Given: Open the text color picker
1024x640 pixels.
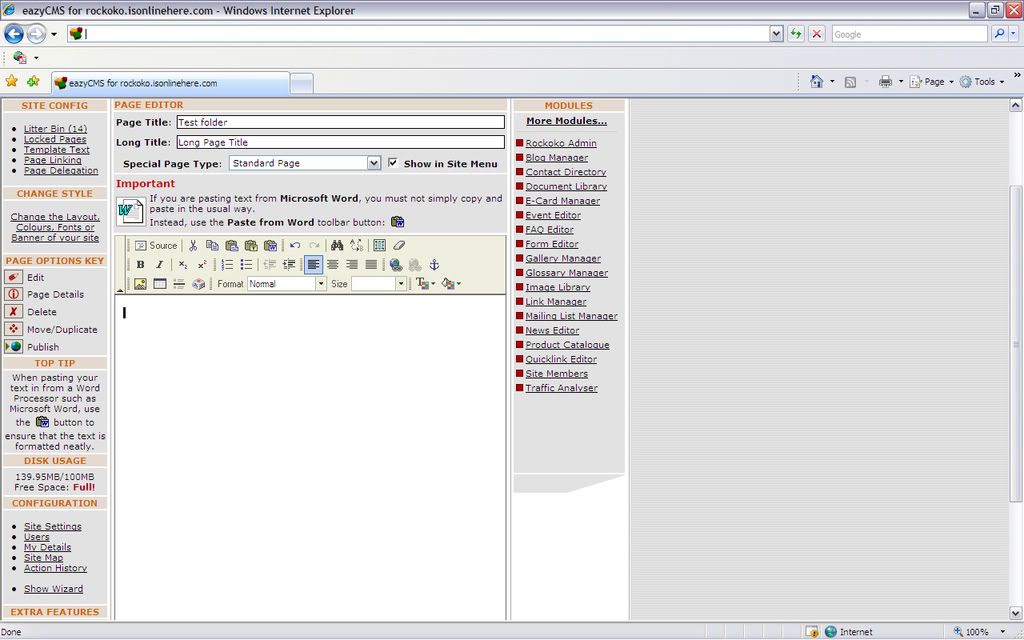Looking at the screenshot, I should point(424,284).
